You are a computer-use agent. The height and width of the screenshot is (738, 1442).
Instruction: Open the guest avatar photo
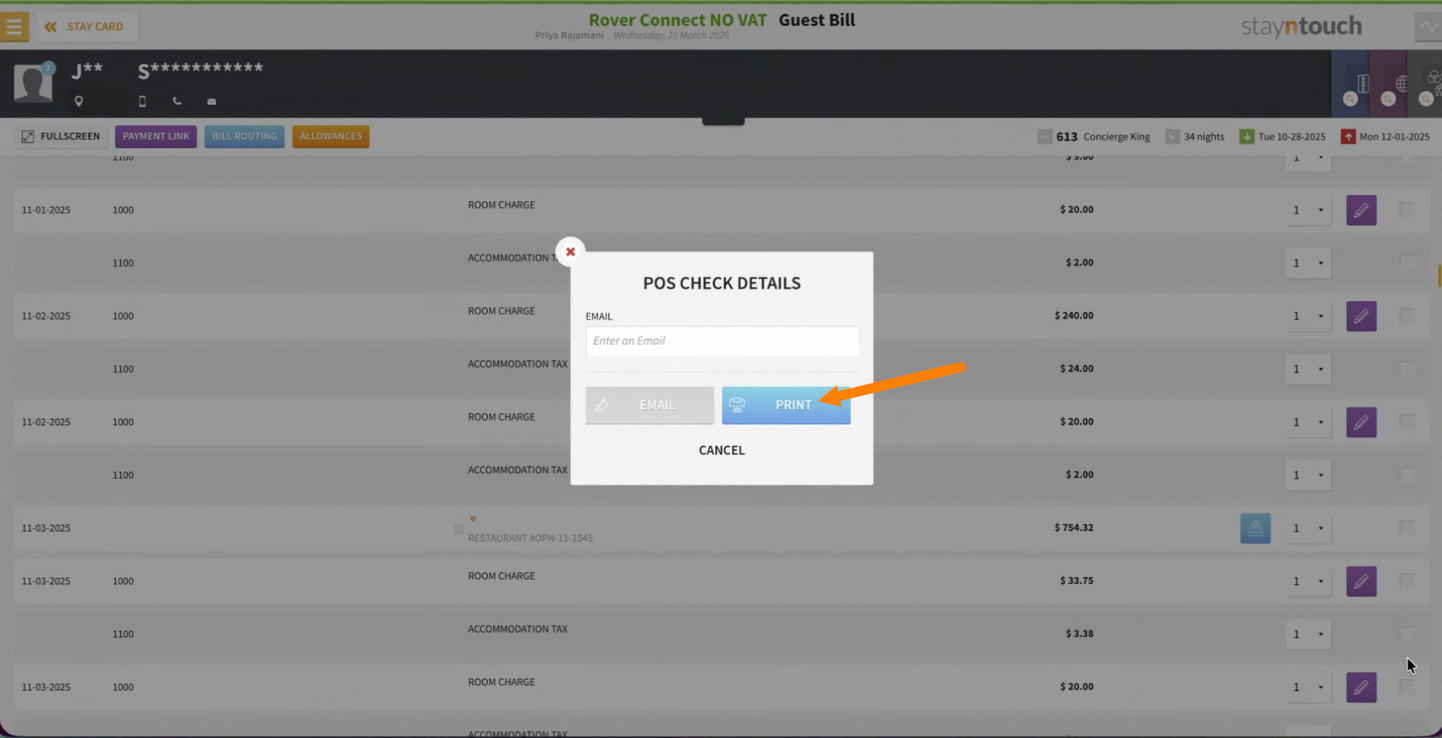[33, 83]
